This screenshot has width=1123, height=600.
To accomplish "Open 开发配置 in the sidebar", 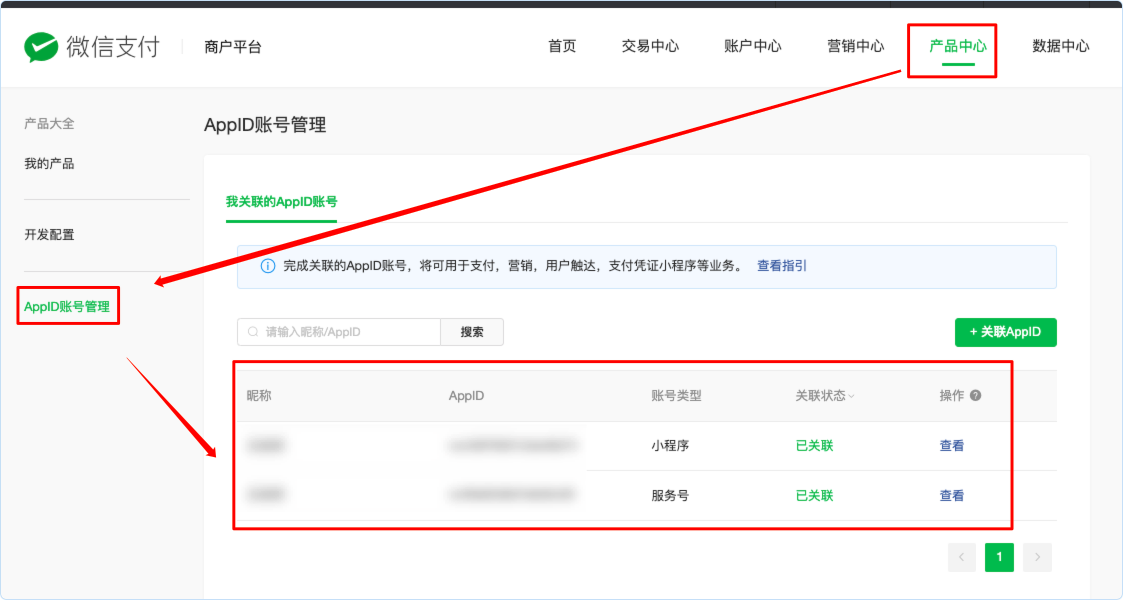I will (x=49, y=234).
